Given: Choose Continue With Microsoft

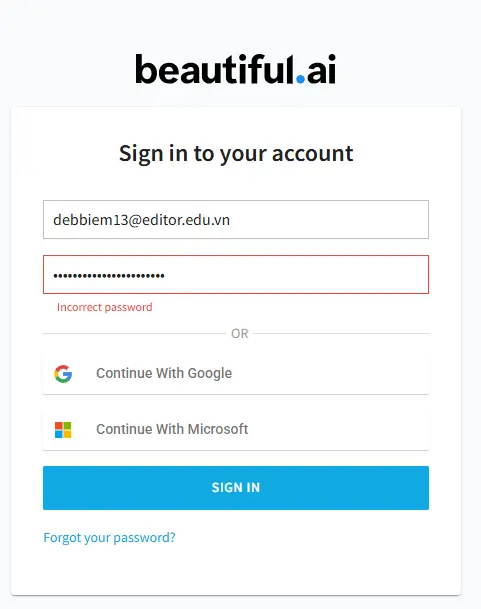Looking at the screenshot, I should 236,430.
